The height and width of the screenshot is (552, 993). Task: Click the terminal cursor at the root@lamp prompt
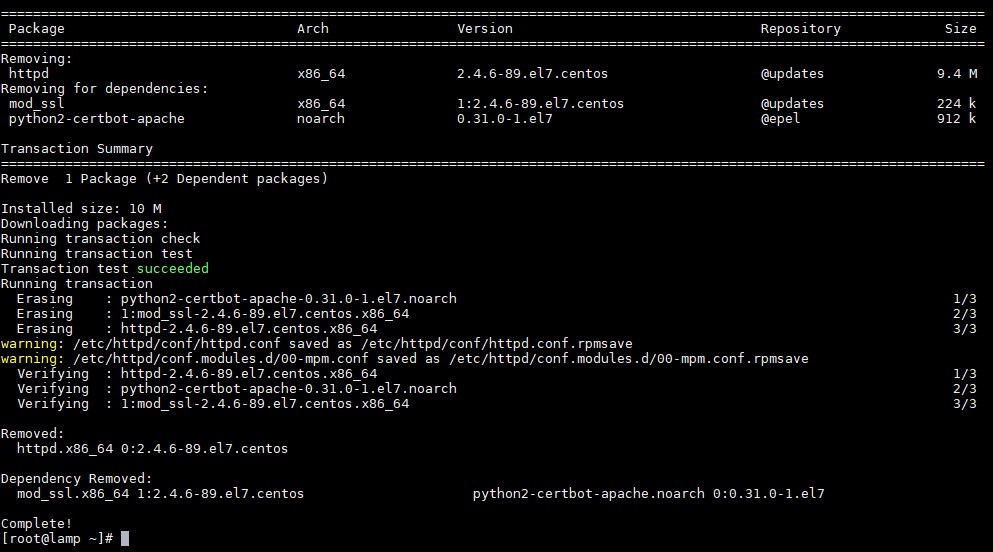(125, 539)
